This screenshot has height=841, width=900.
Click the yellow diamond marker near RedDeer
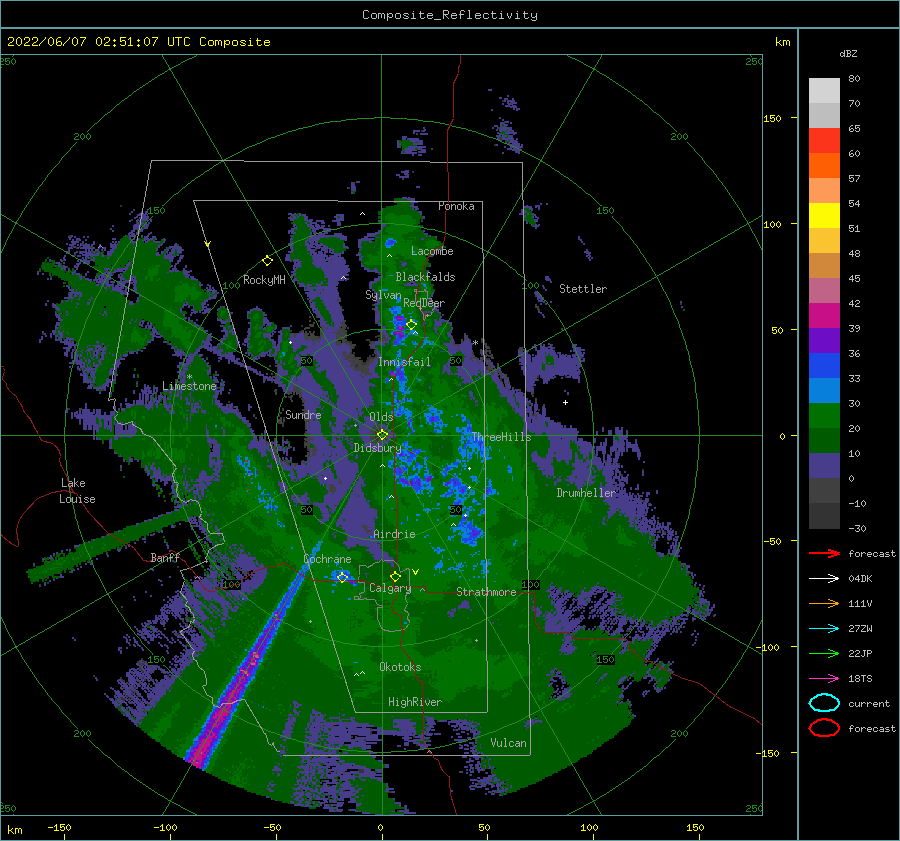(411, 325)
